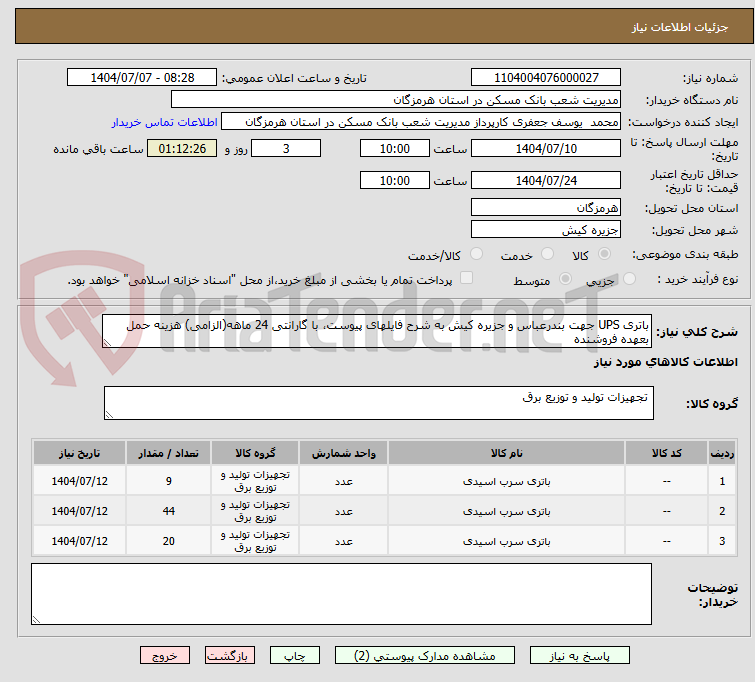Click the 'بازگشت' back button
This screenshot has width=755, height=682.
[x=231, y=656]
